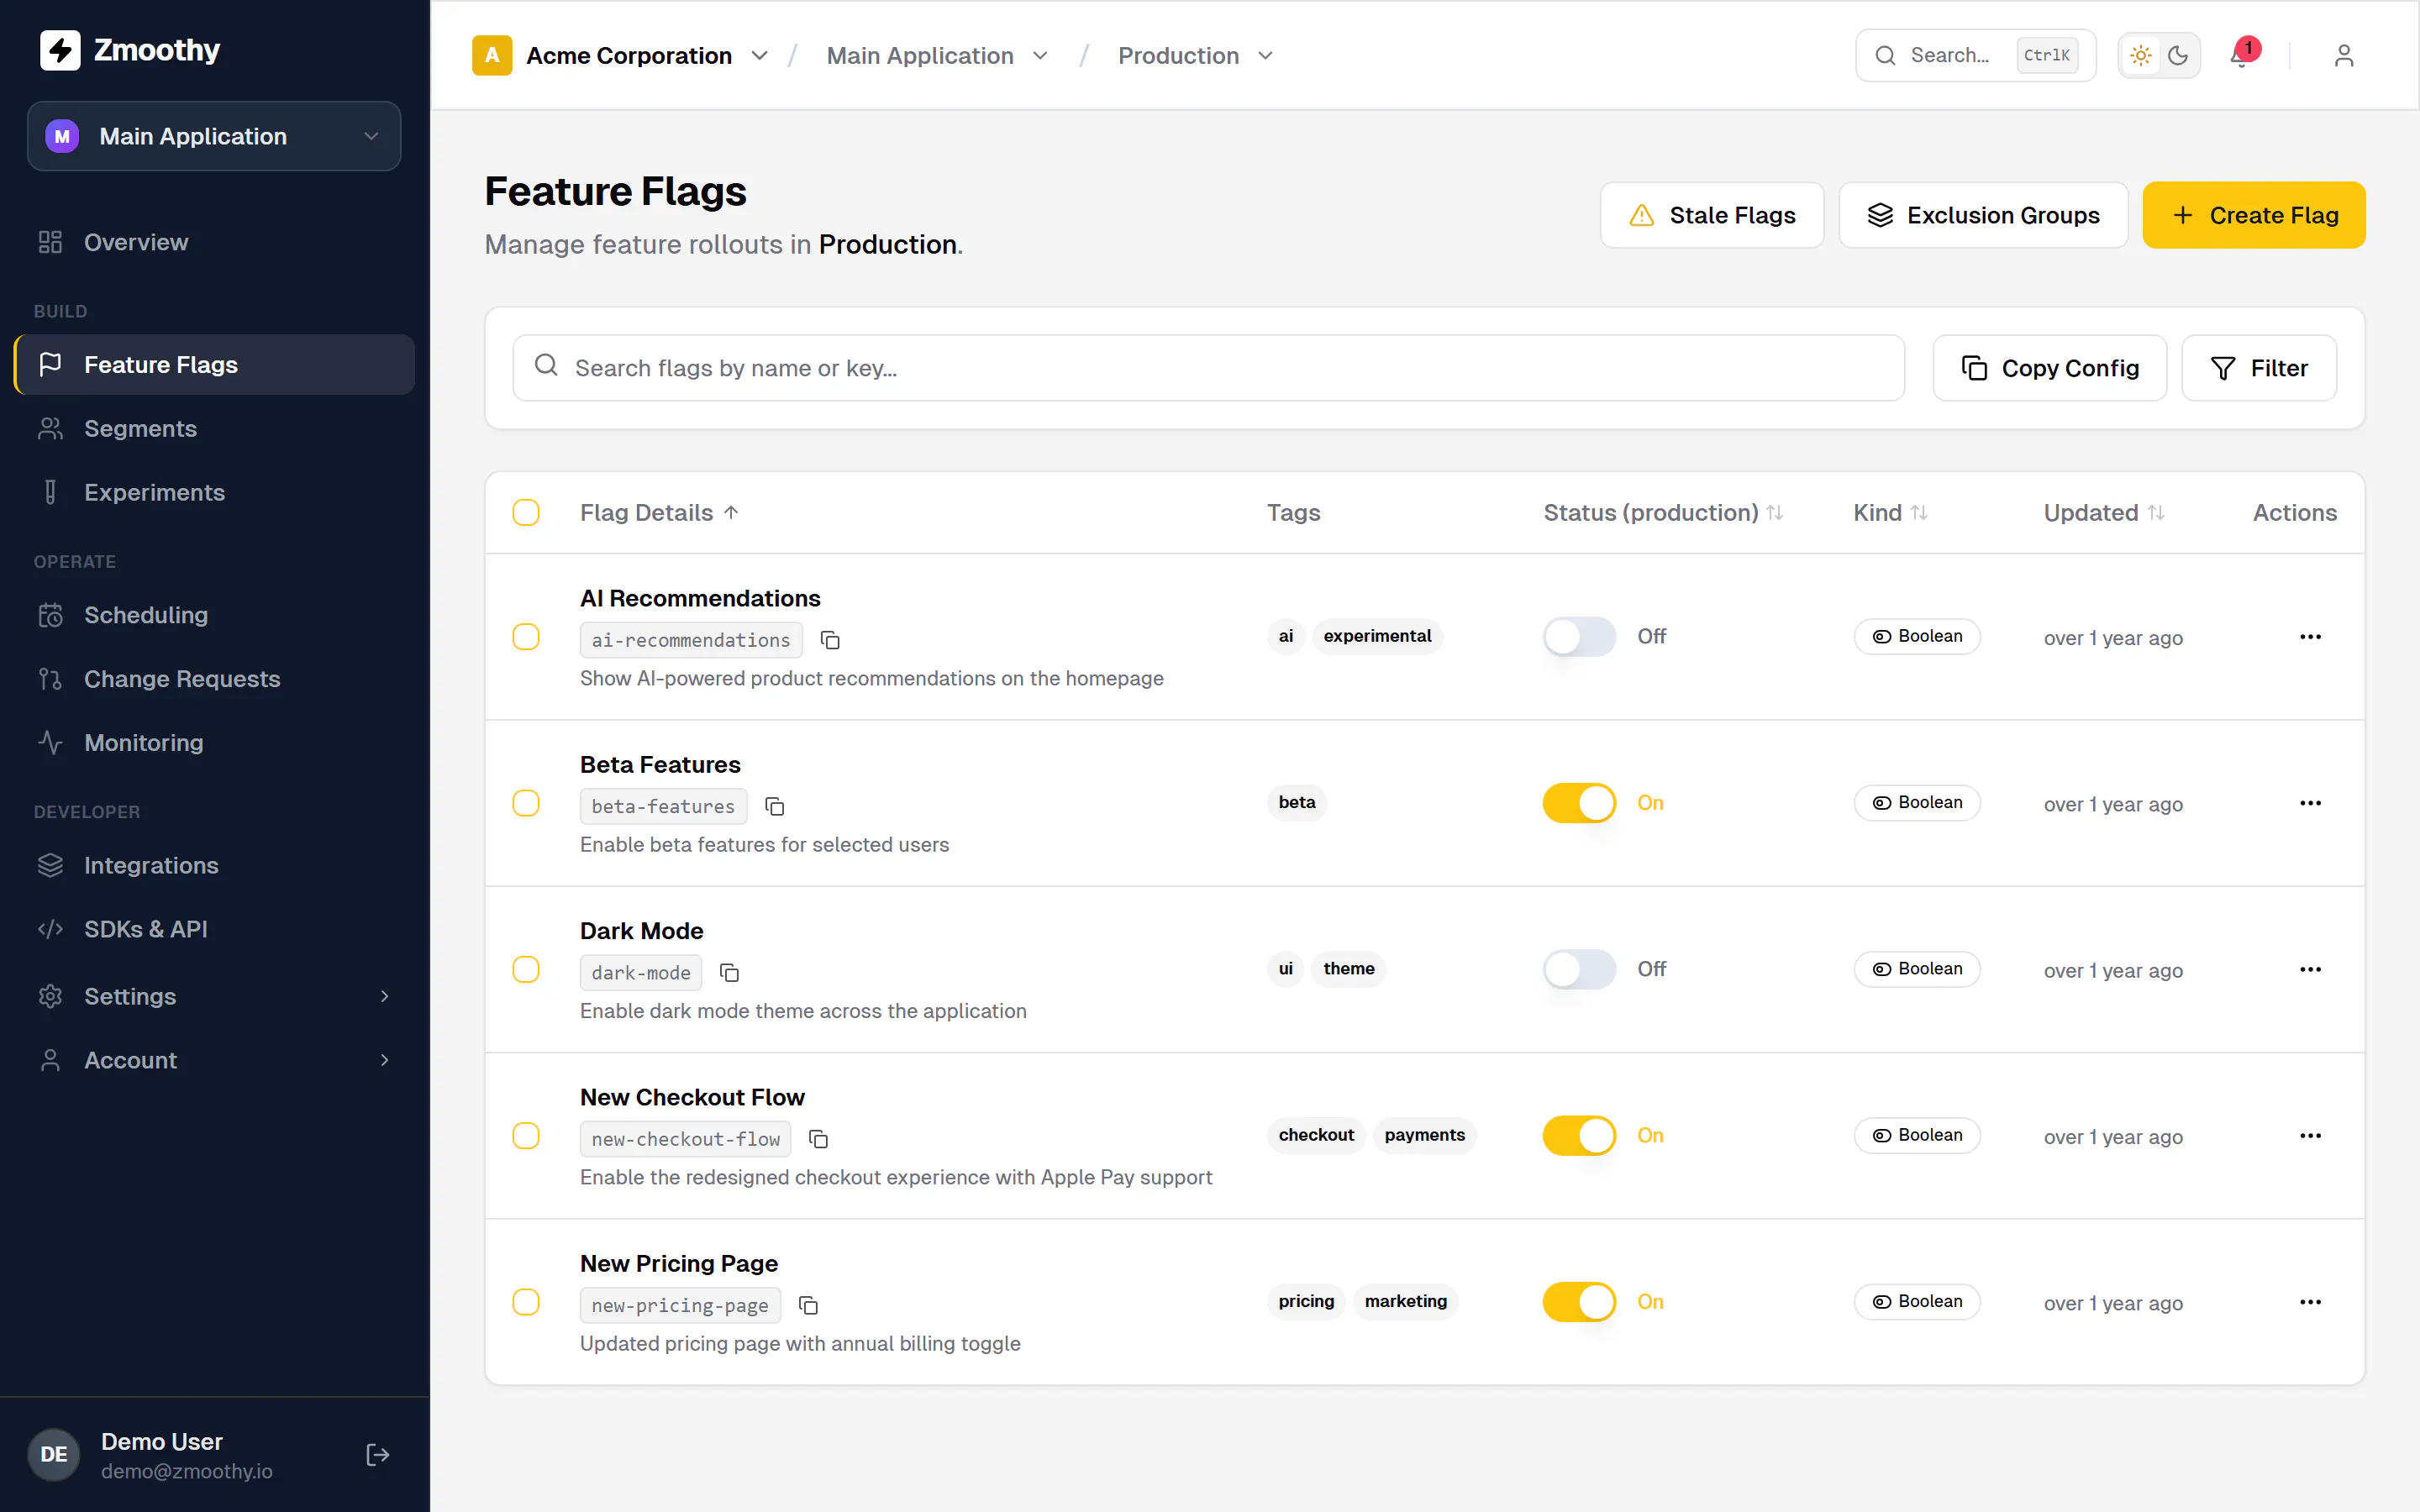Open actions menu for New Pricing Page
The image size is (2420, 1512).
pos(2310,1302)
